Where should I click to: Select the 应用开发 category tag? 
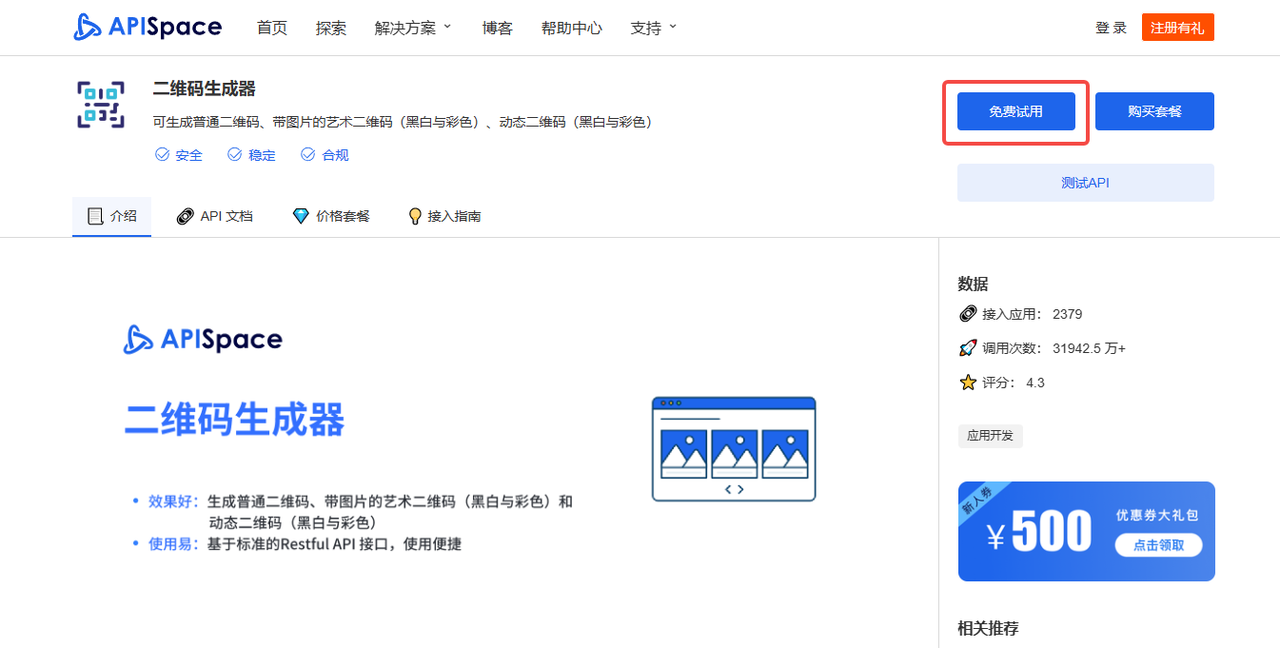pyautogui.click(x=990, y=435)
